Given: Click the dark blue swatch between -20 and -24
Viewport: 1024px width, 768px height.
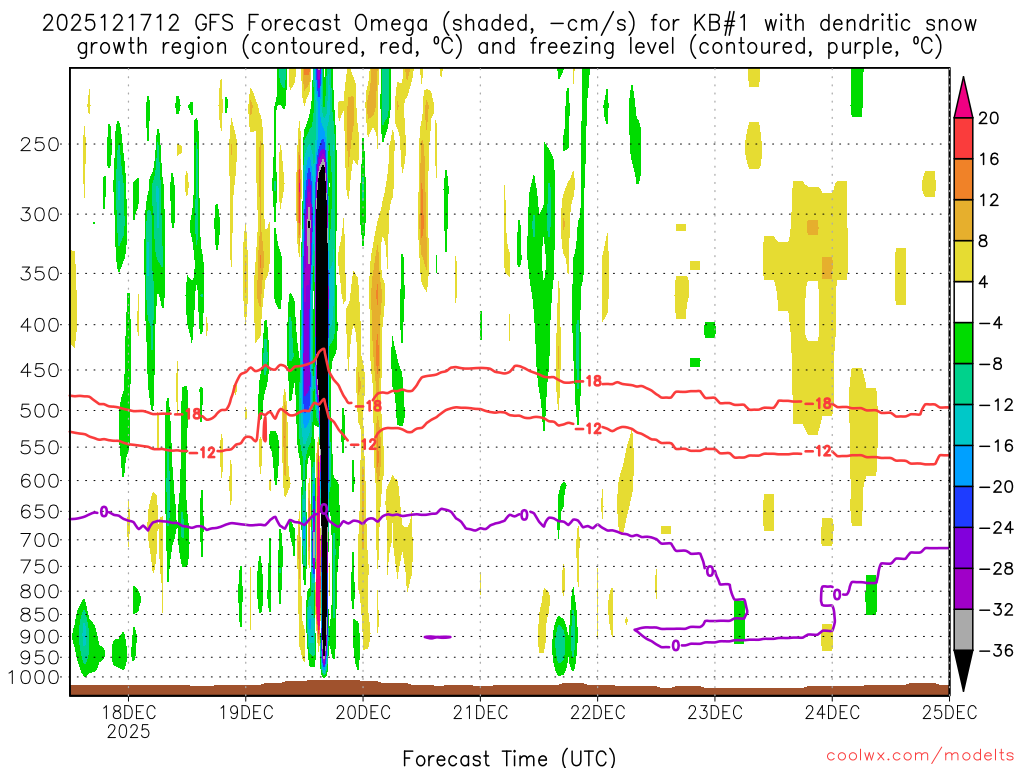Looking at the screenshot, I should tap(963, 507).
